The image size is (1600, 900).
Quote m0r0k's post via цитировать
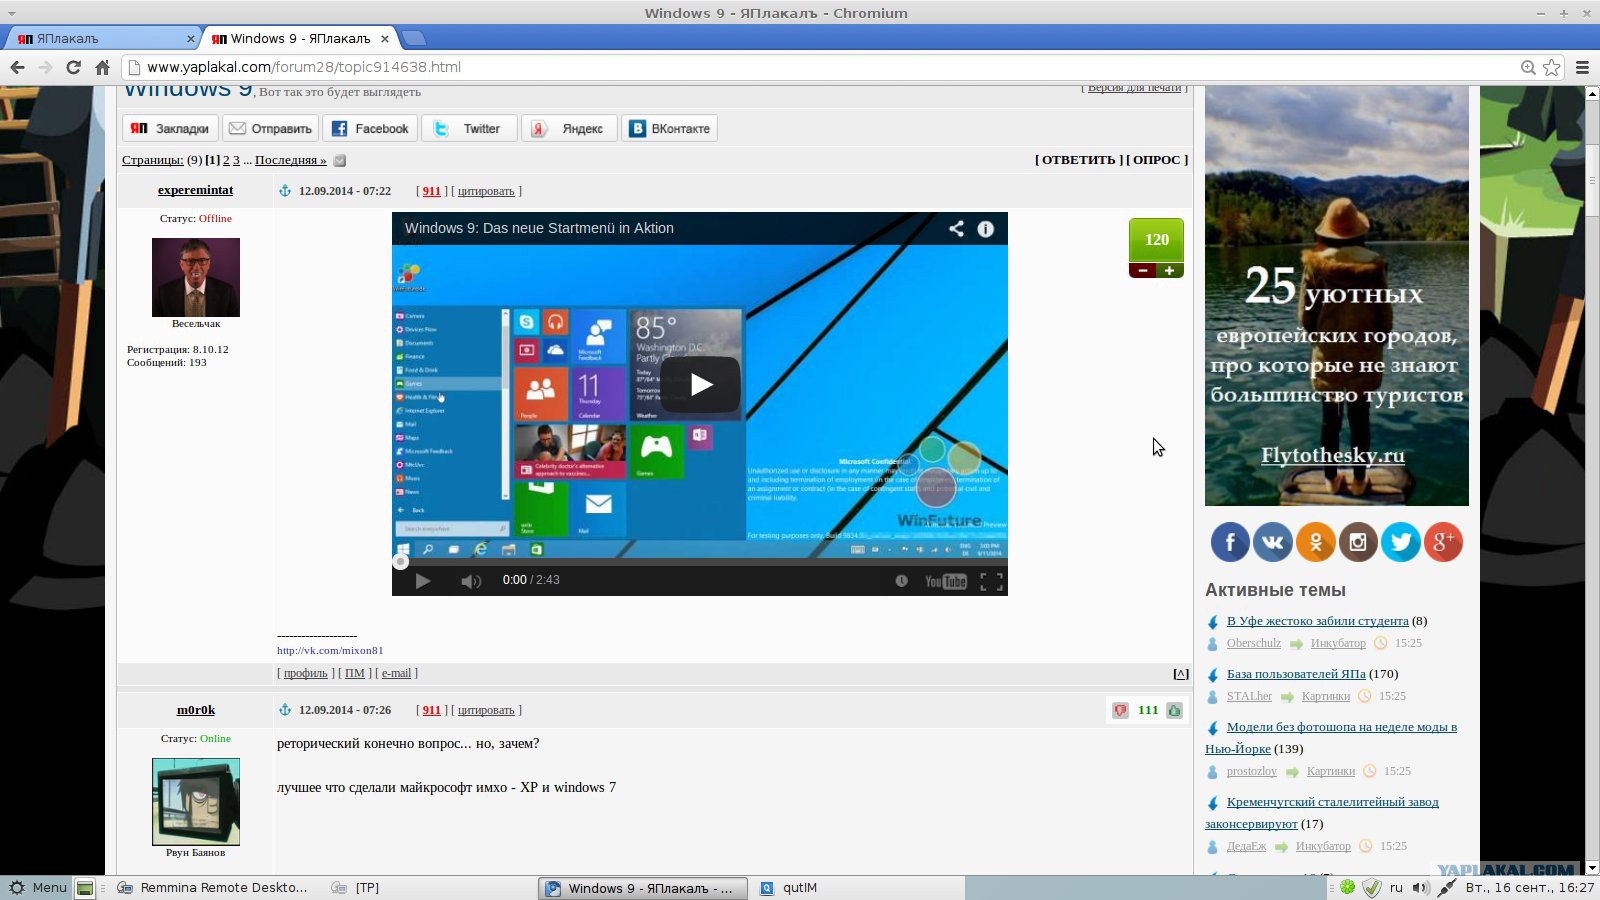(x=486, y=710)
